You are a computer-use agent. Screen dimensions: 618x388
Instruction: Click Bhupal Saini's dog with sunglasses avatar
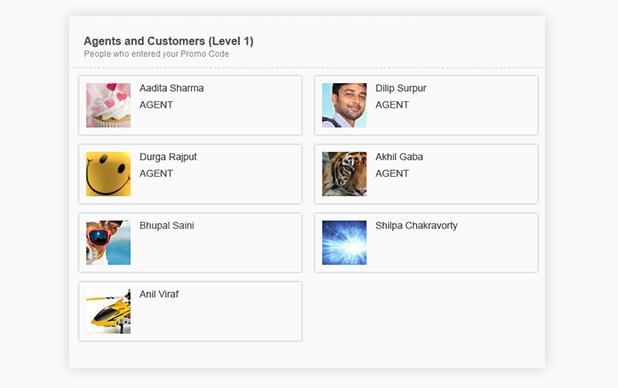pyautogui.click(x=108, y=242)
